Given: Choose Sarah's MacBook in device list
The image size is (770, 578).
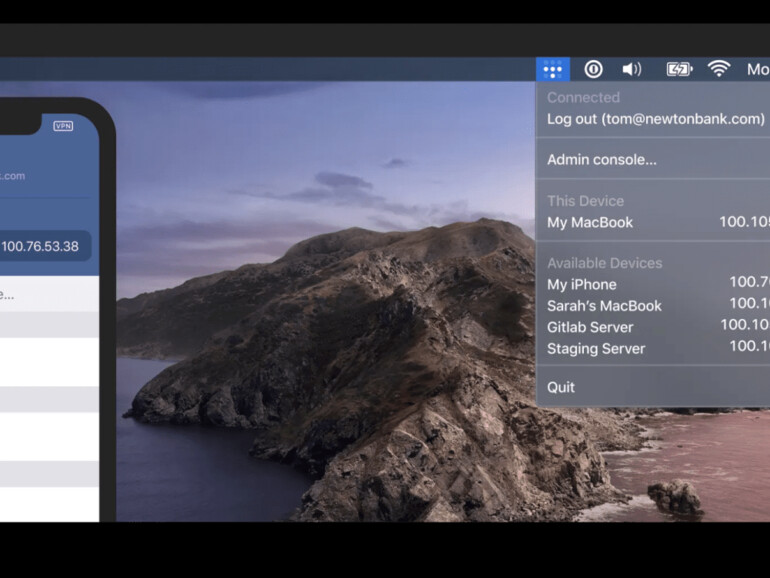Looking at the screenshot, I should coord(604,306).
